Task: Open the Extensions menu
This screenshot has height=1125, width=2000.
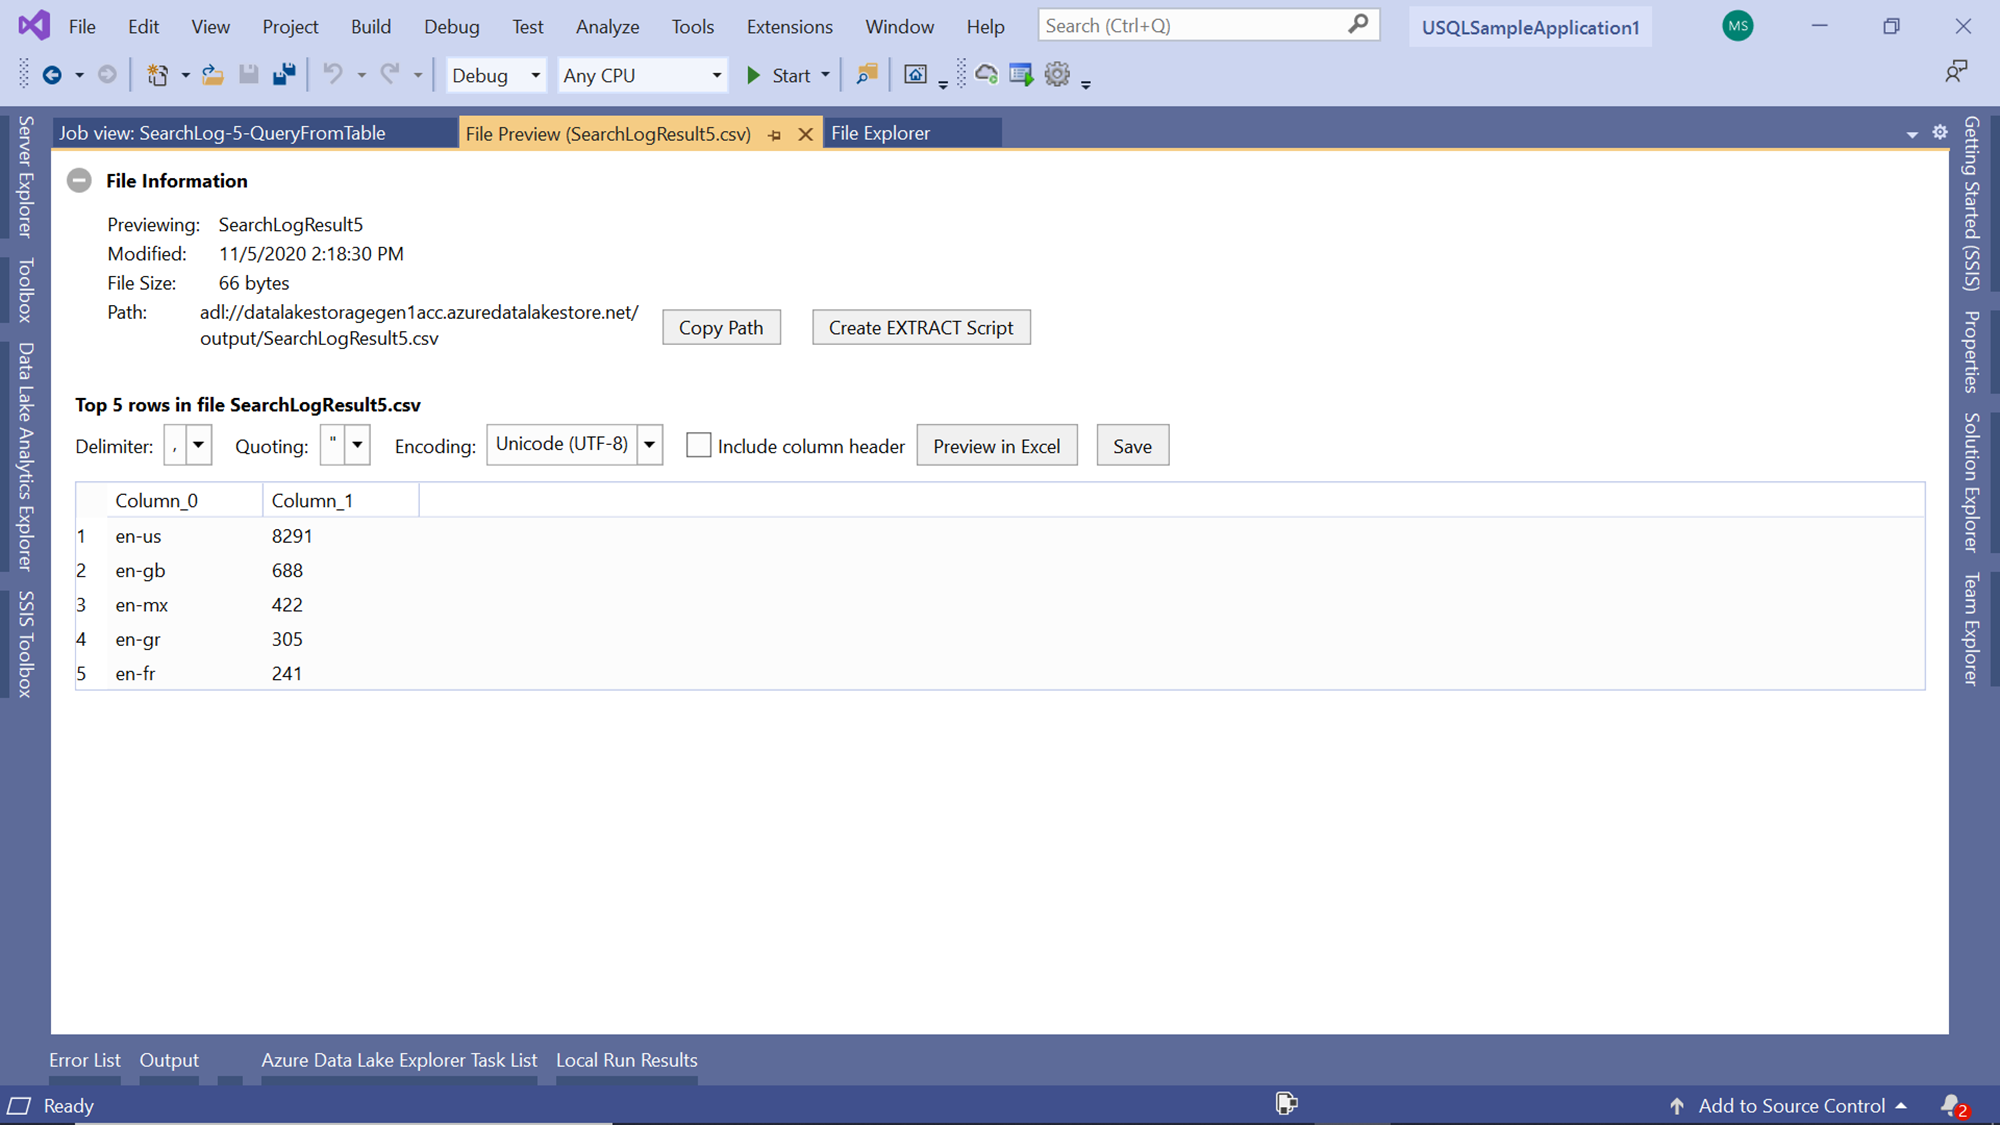Action: 789,27
